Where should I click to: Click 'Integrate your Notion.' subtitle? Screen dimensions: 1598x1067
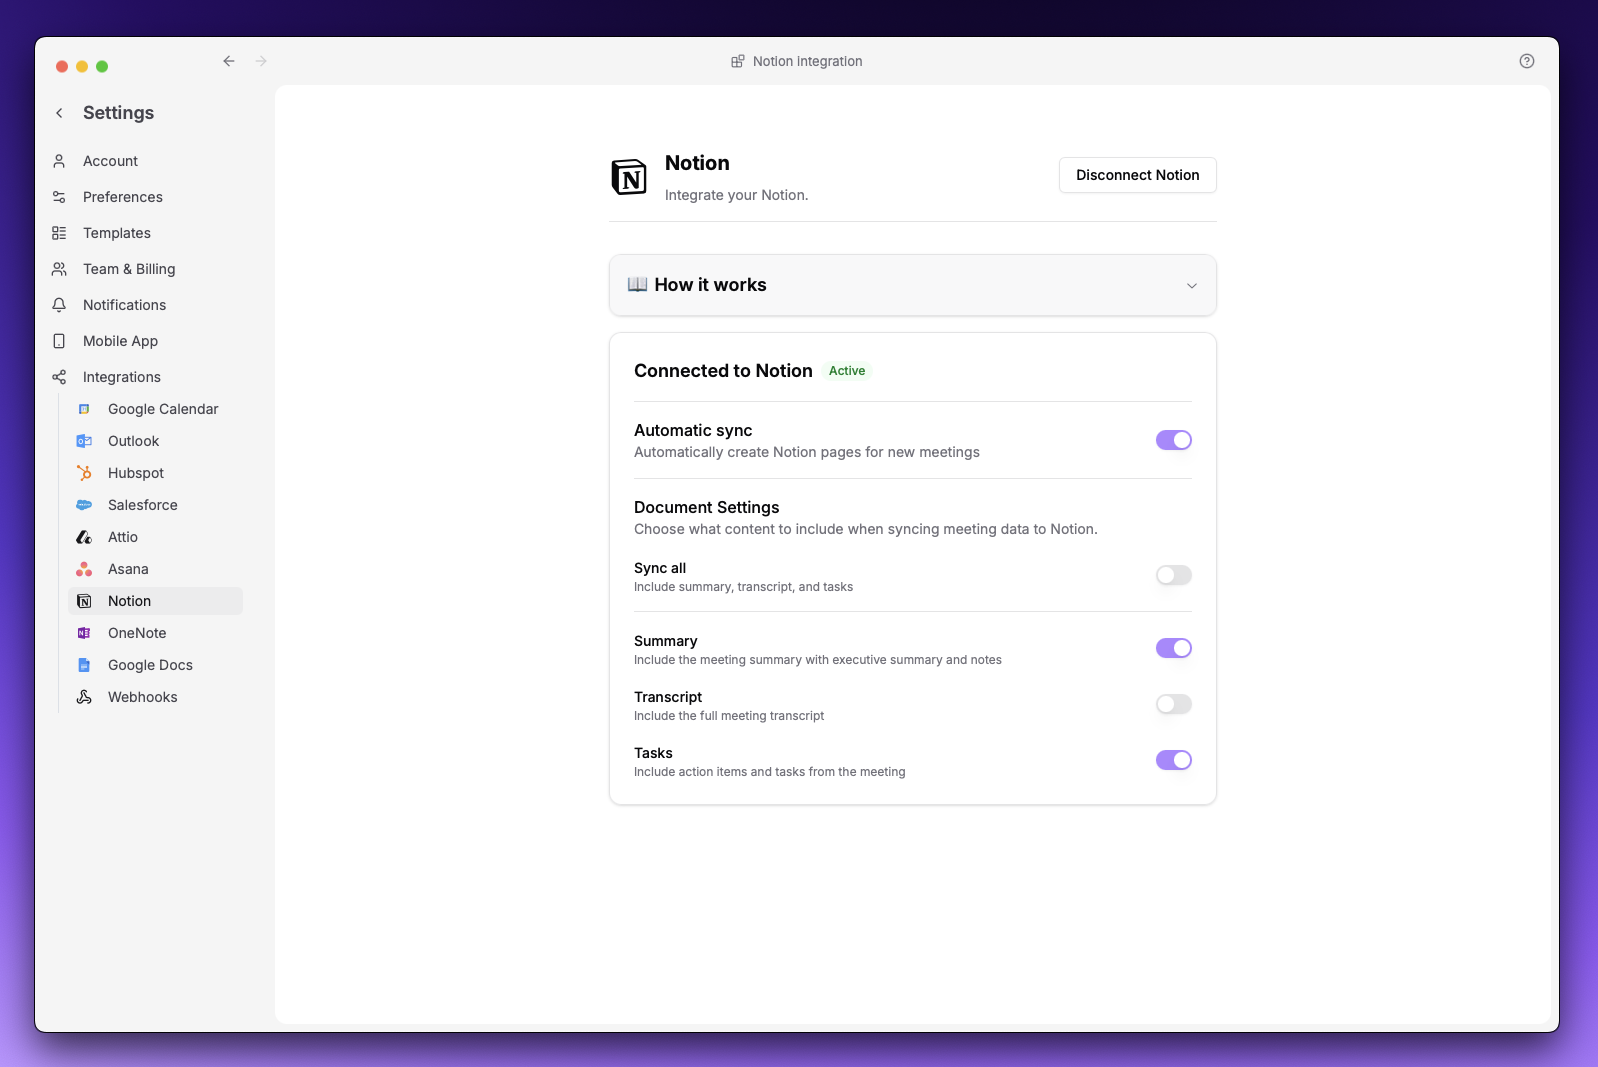[736, 195]
